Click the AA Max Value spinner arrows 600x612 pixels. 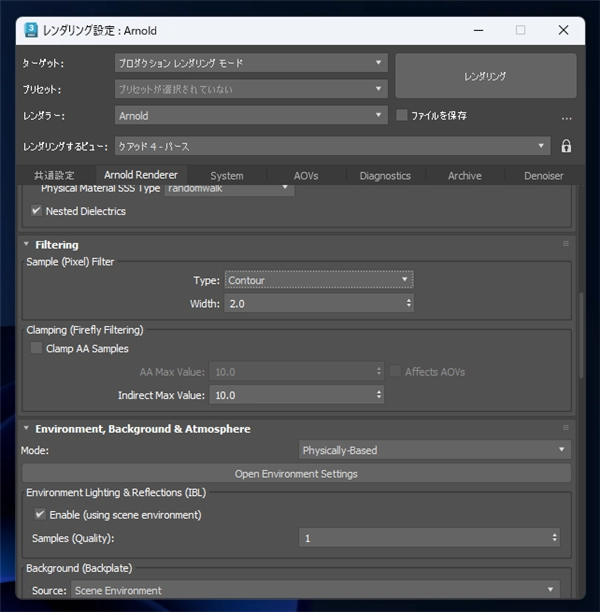click(x=379, y=371)
